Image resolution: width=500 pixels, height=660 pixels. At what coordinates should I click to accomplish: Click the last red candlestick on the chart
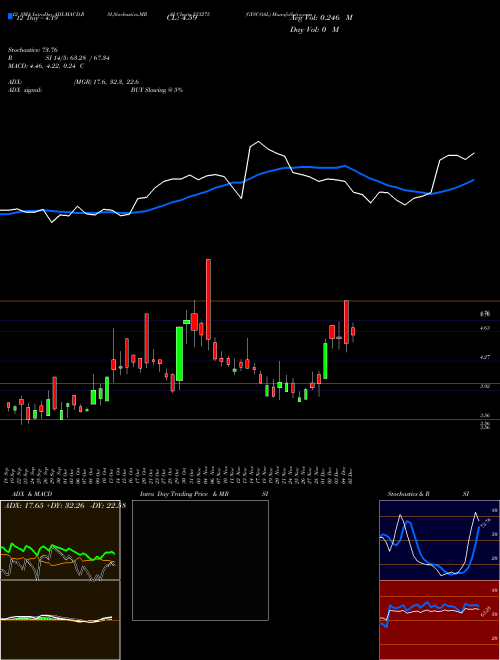click(x=353, y=331)
